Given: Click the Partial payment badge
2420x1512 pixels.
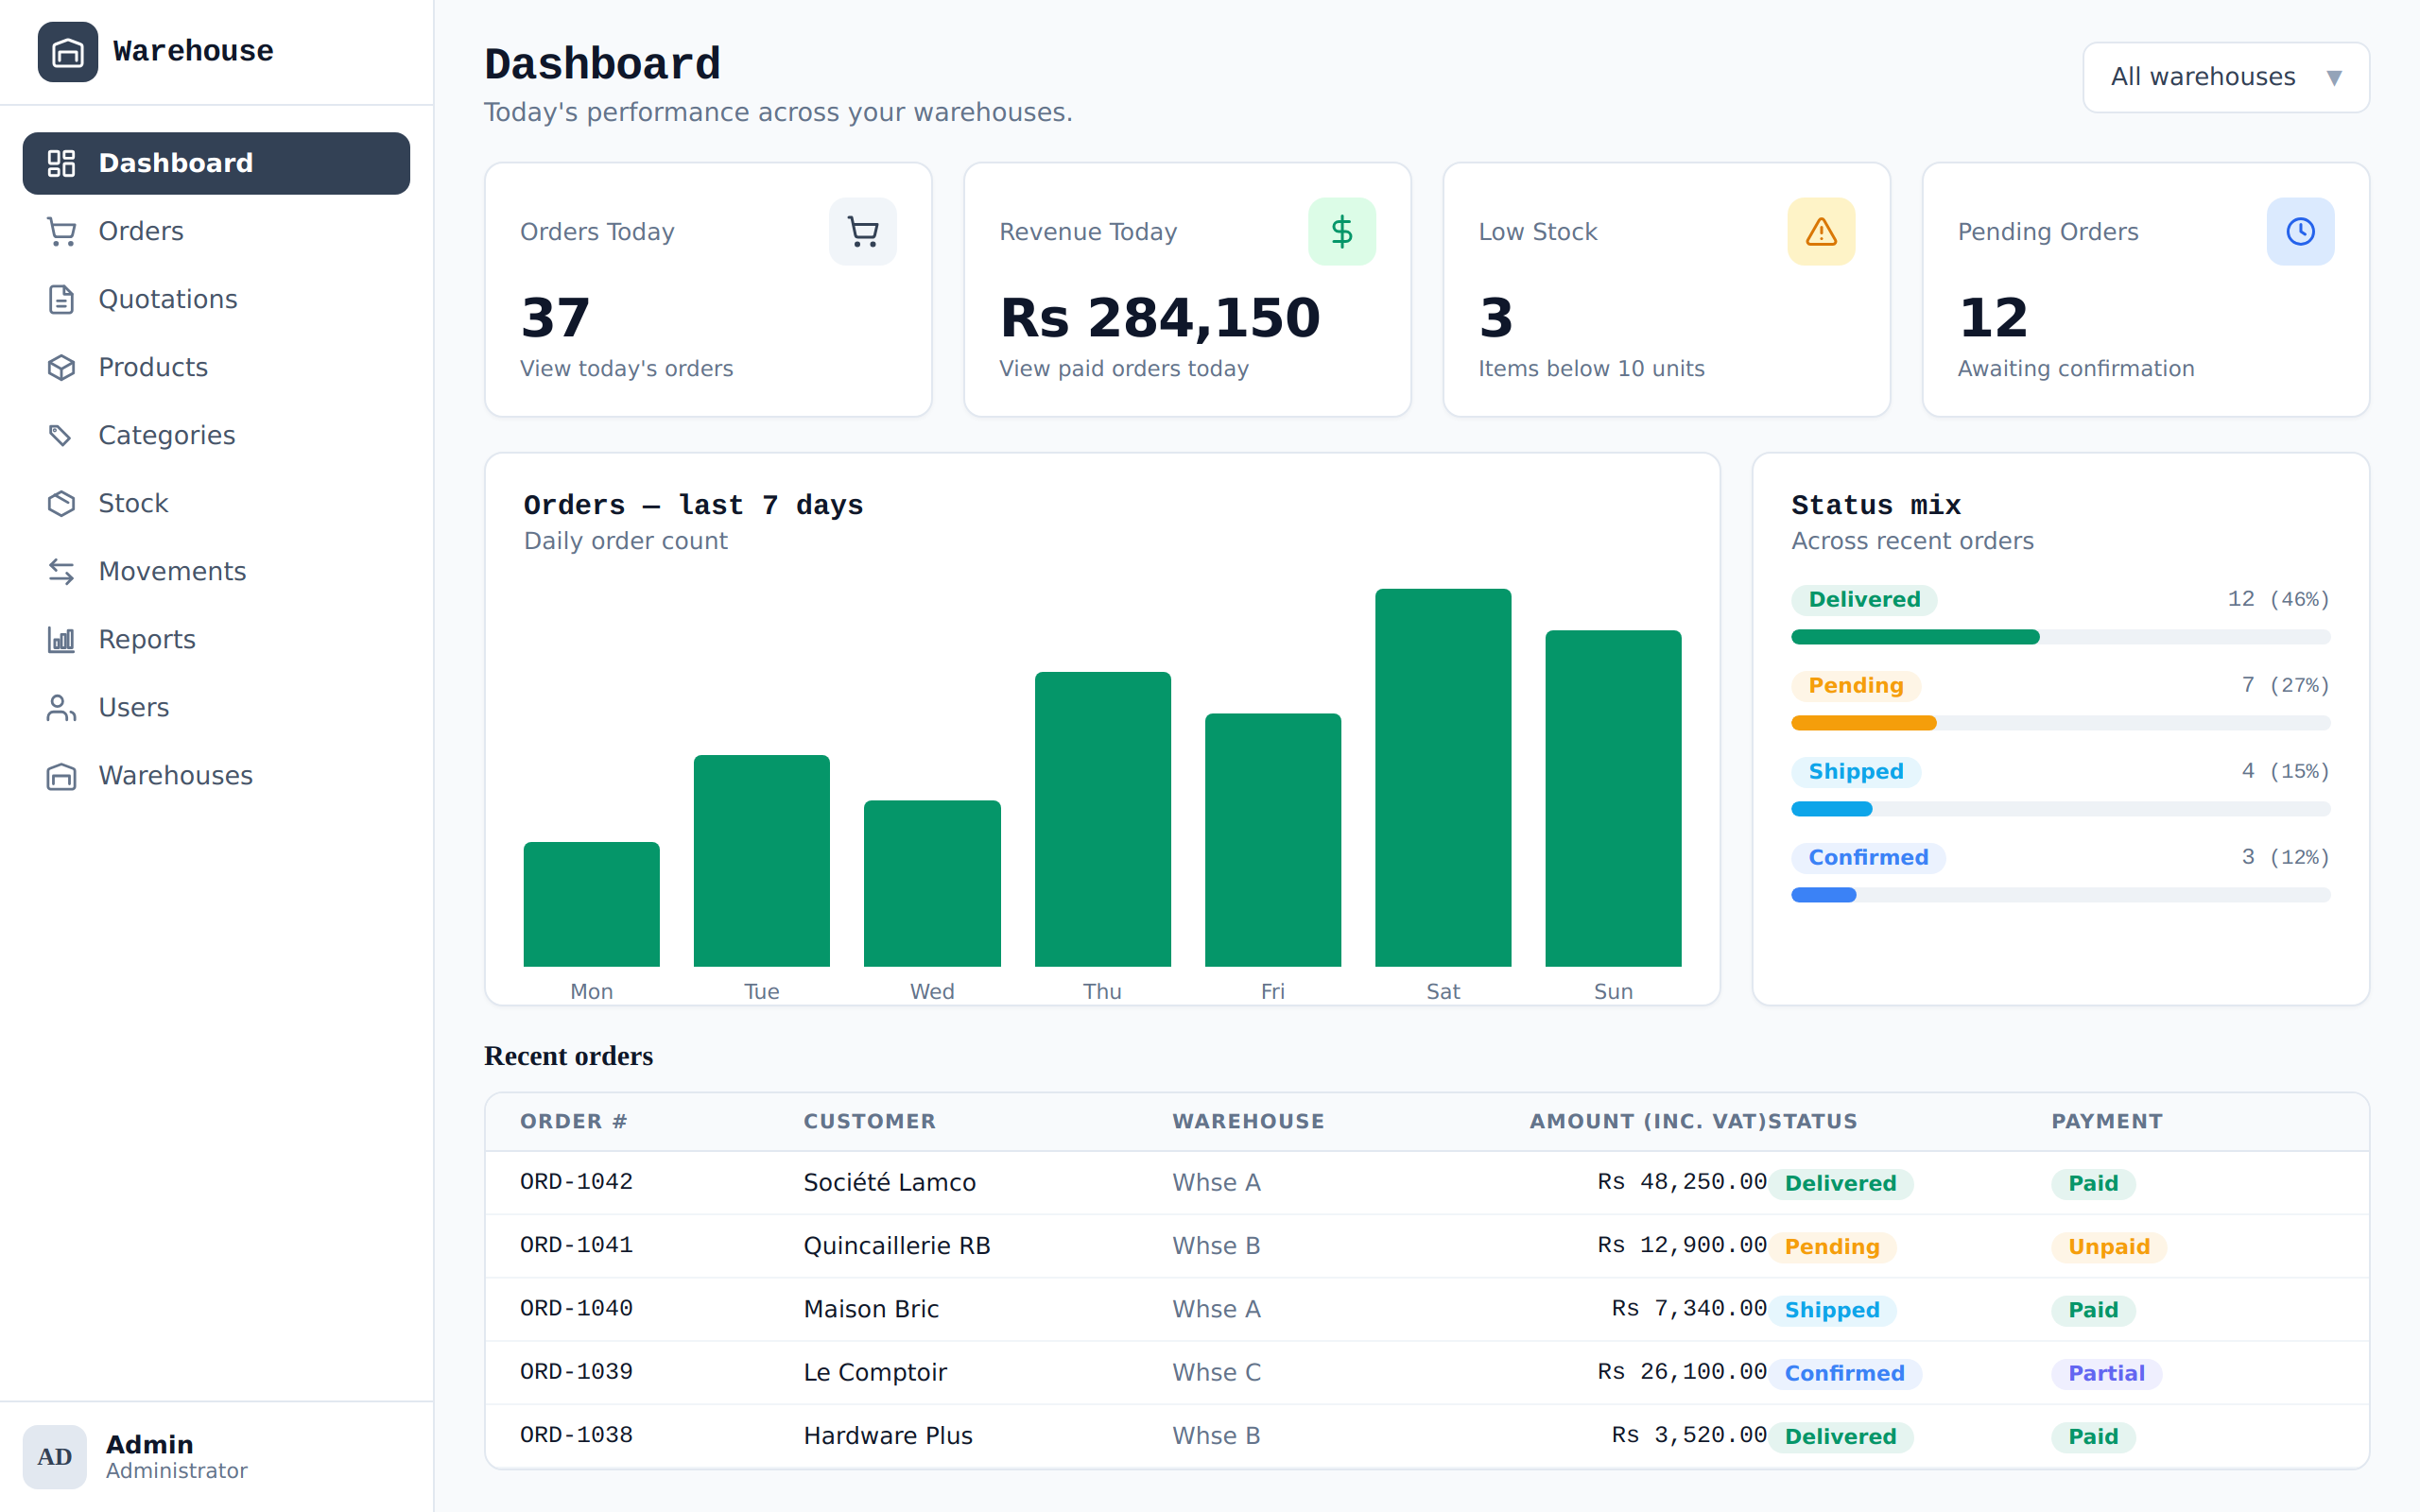Looking at the screenshot, I should (2106, 1373).
